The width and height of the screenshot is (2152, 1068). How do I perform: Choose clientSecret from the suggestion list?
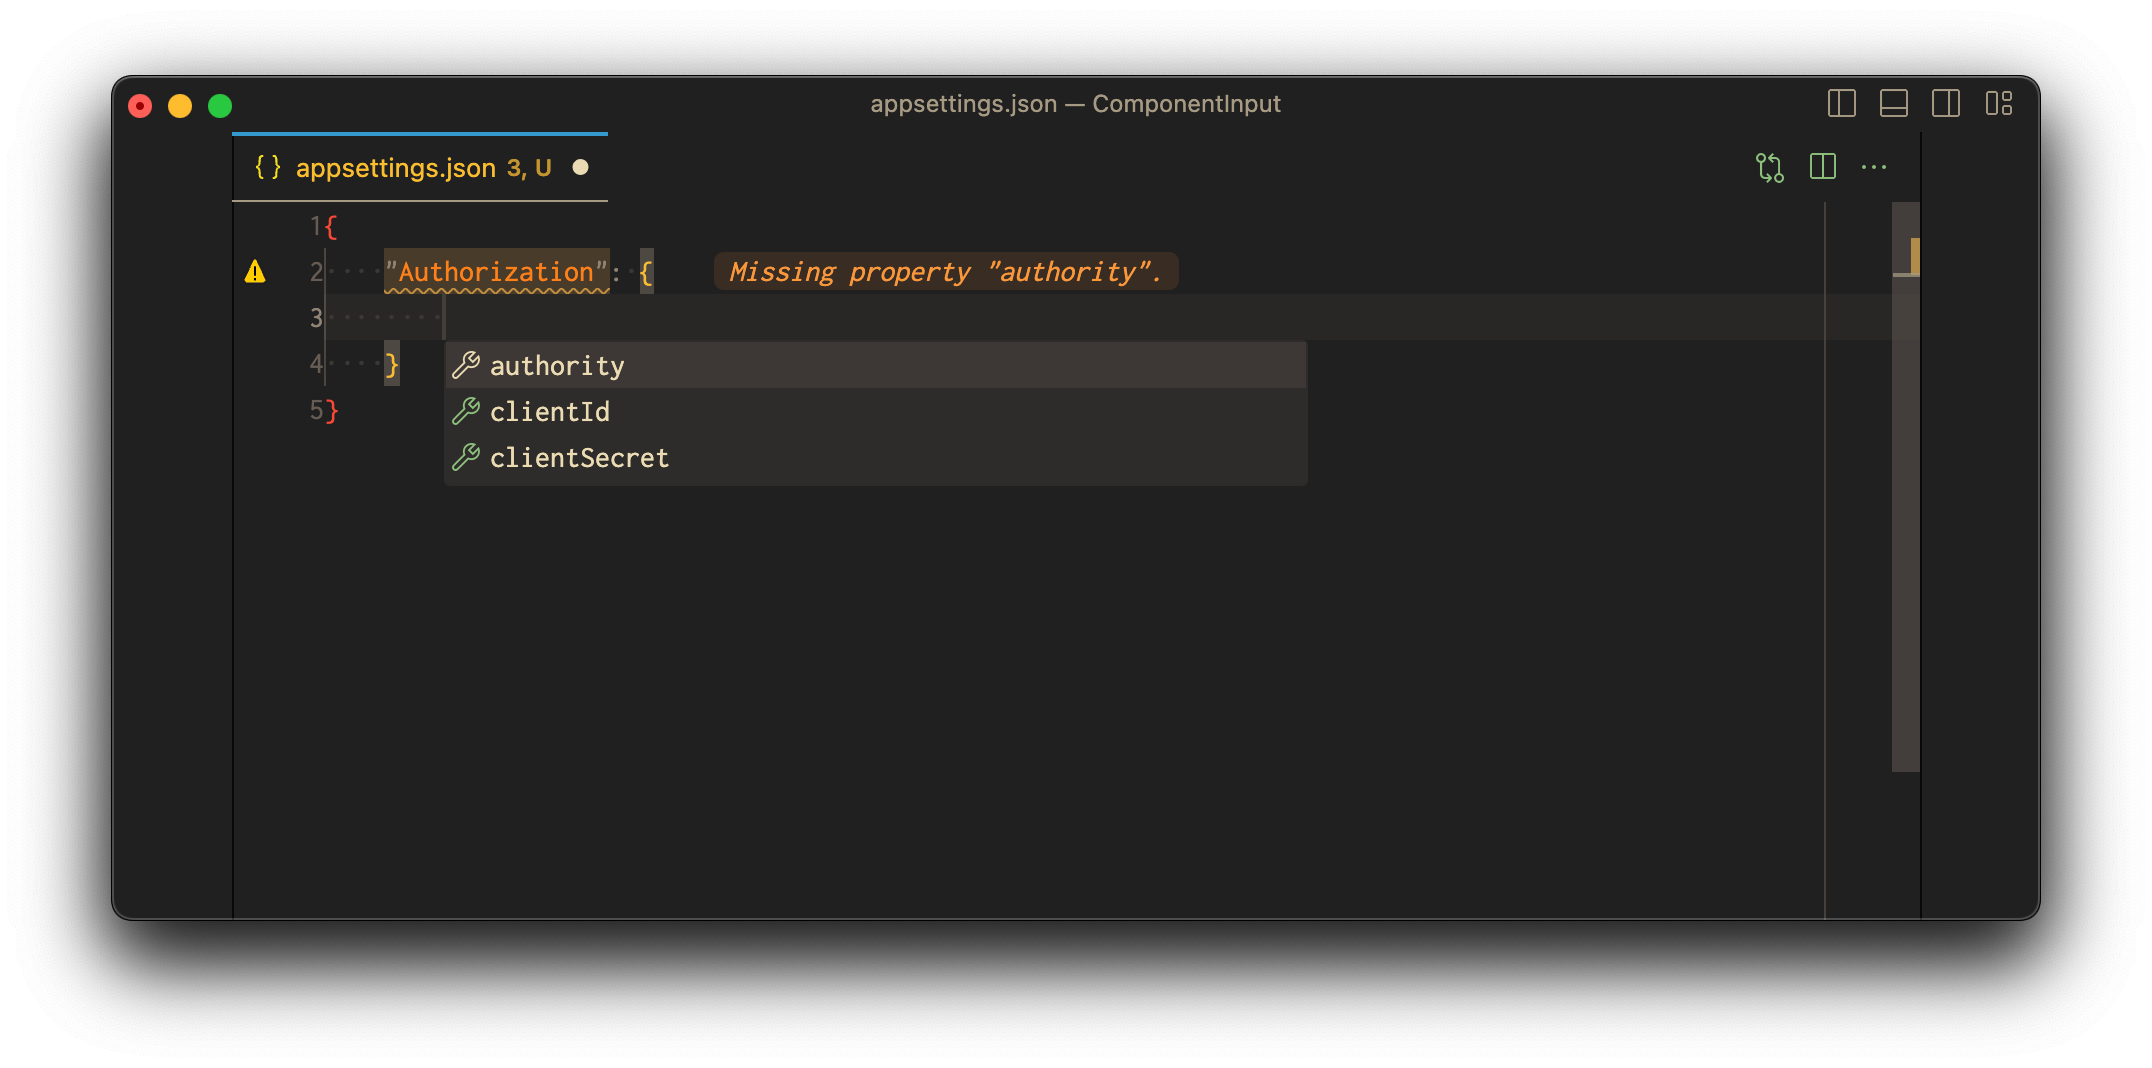pyautogui.click(x=876, y=458)
